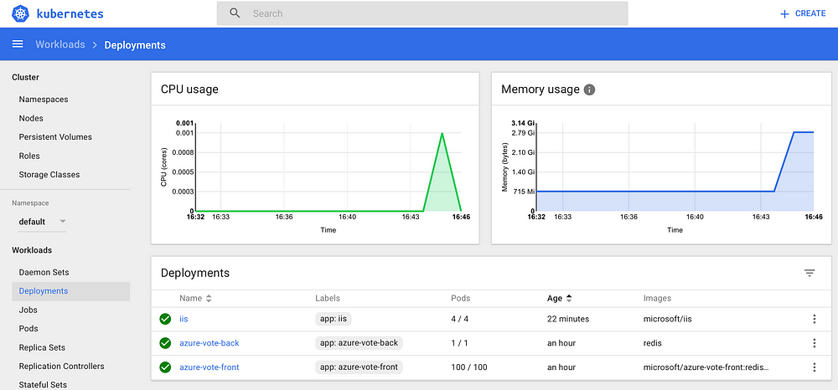Viewport: 838px width, 390px height.
Task: Focus the Search input field
Action: click(x=422, y=13)
